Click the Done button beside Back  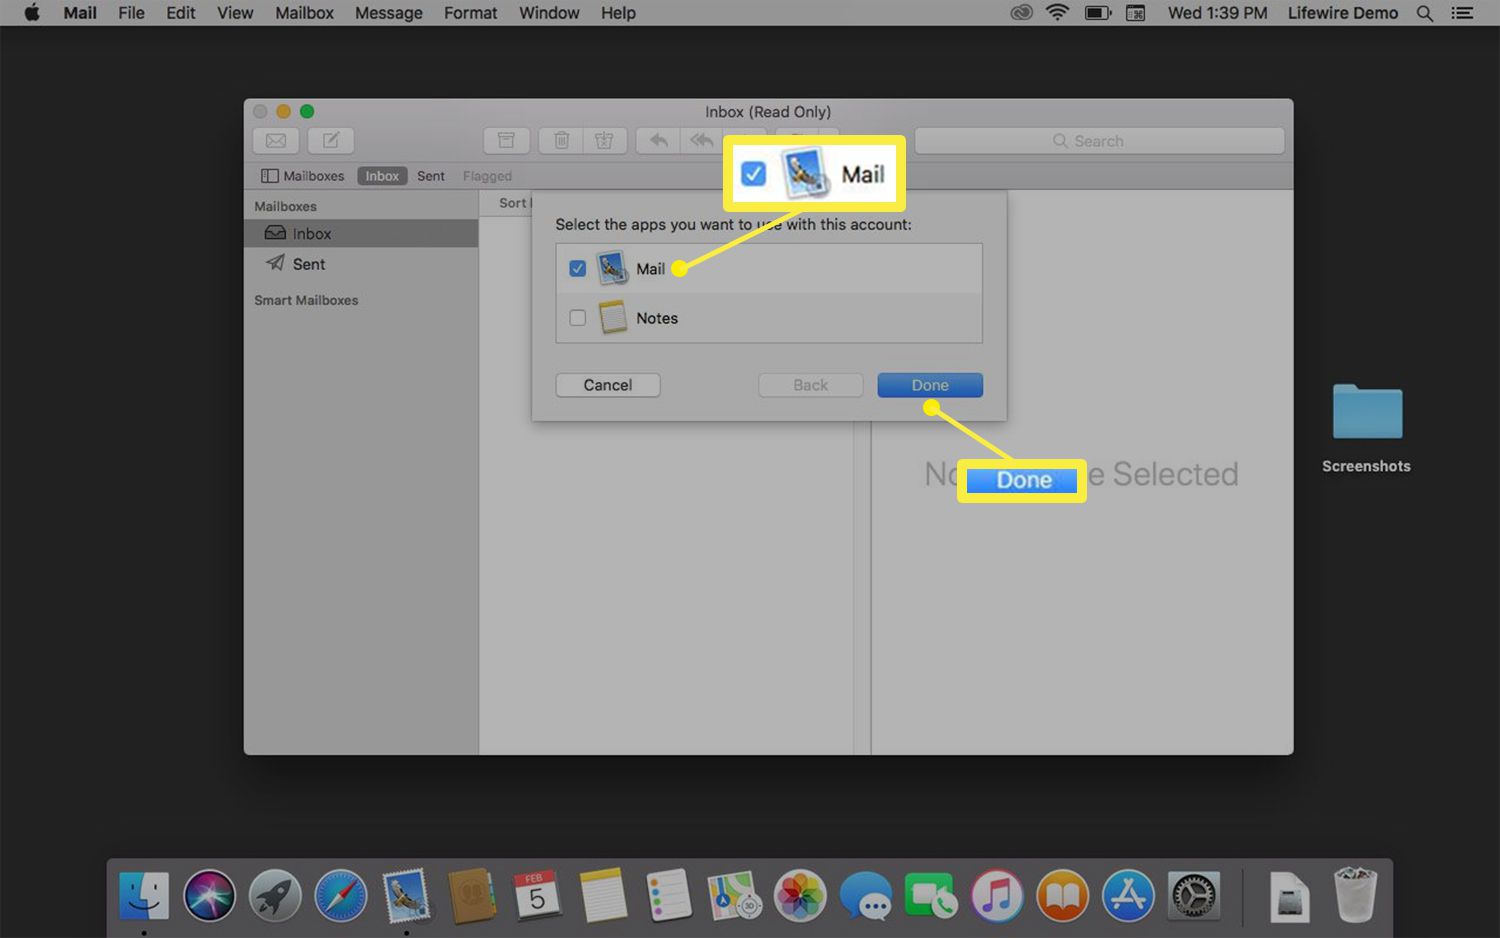click(930, 385)
